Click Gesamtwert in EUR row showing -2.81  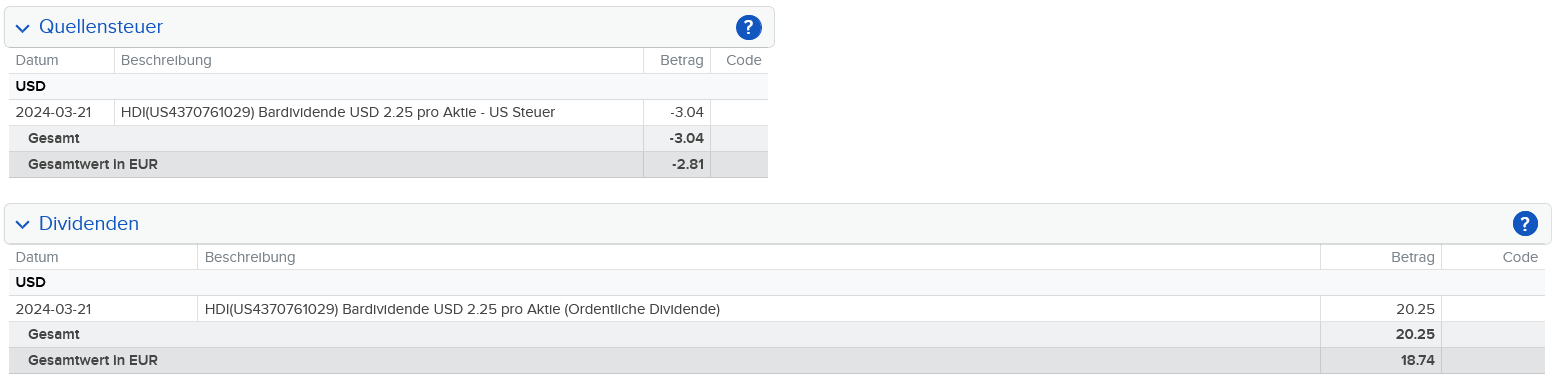coord(388,164)
